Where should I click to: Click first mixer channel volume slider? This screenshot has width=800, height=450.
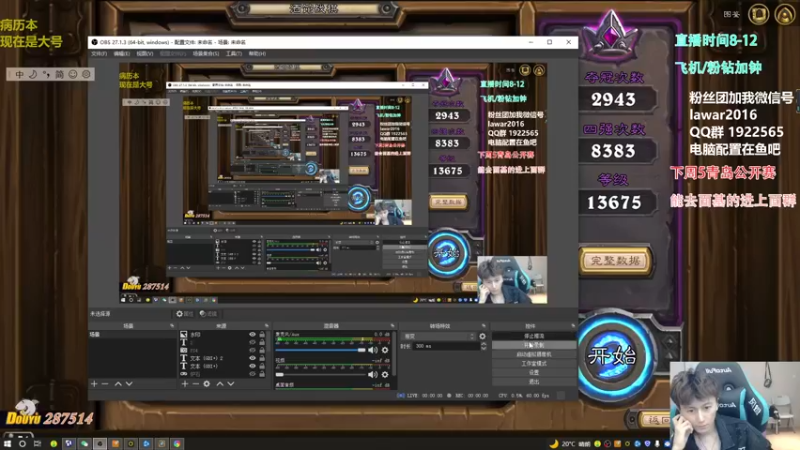click(320, 350)
